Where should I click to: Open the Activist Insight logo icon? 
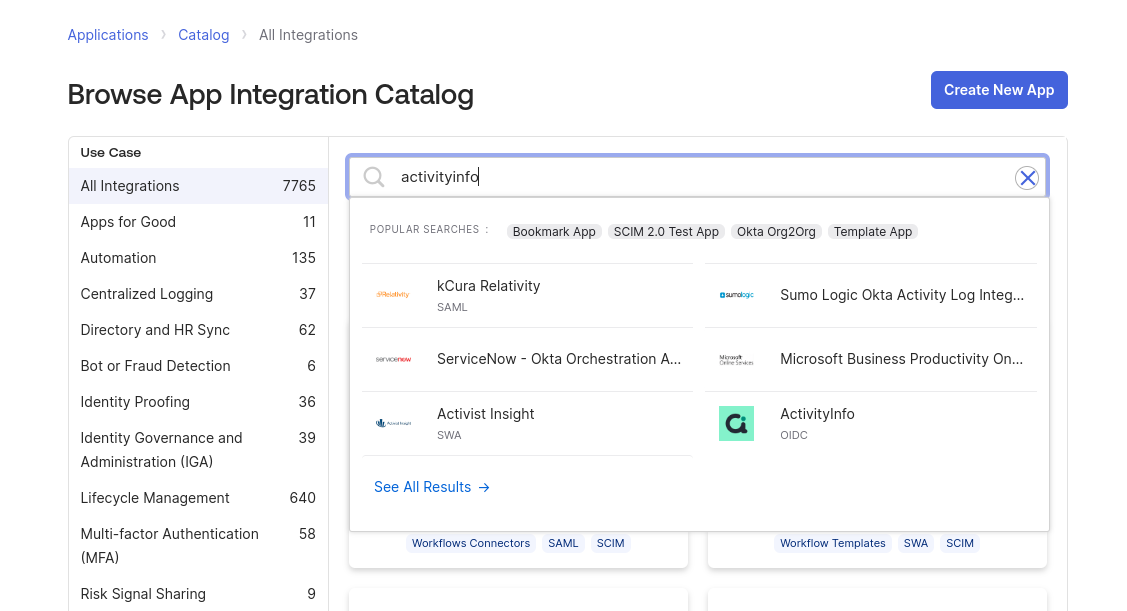[393, 423]
